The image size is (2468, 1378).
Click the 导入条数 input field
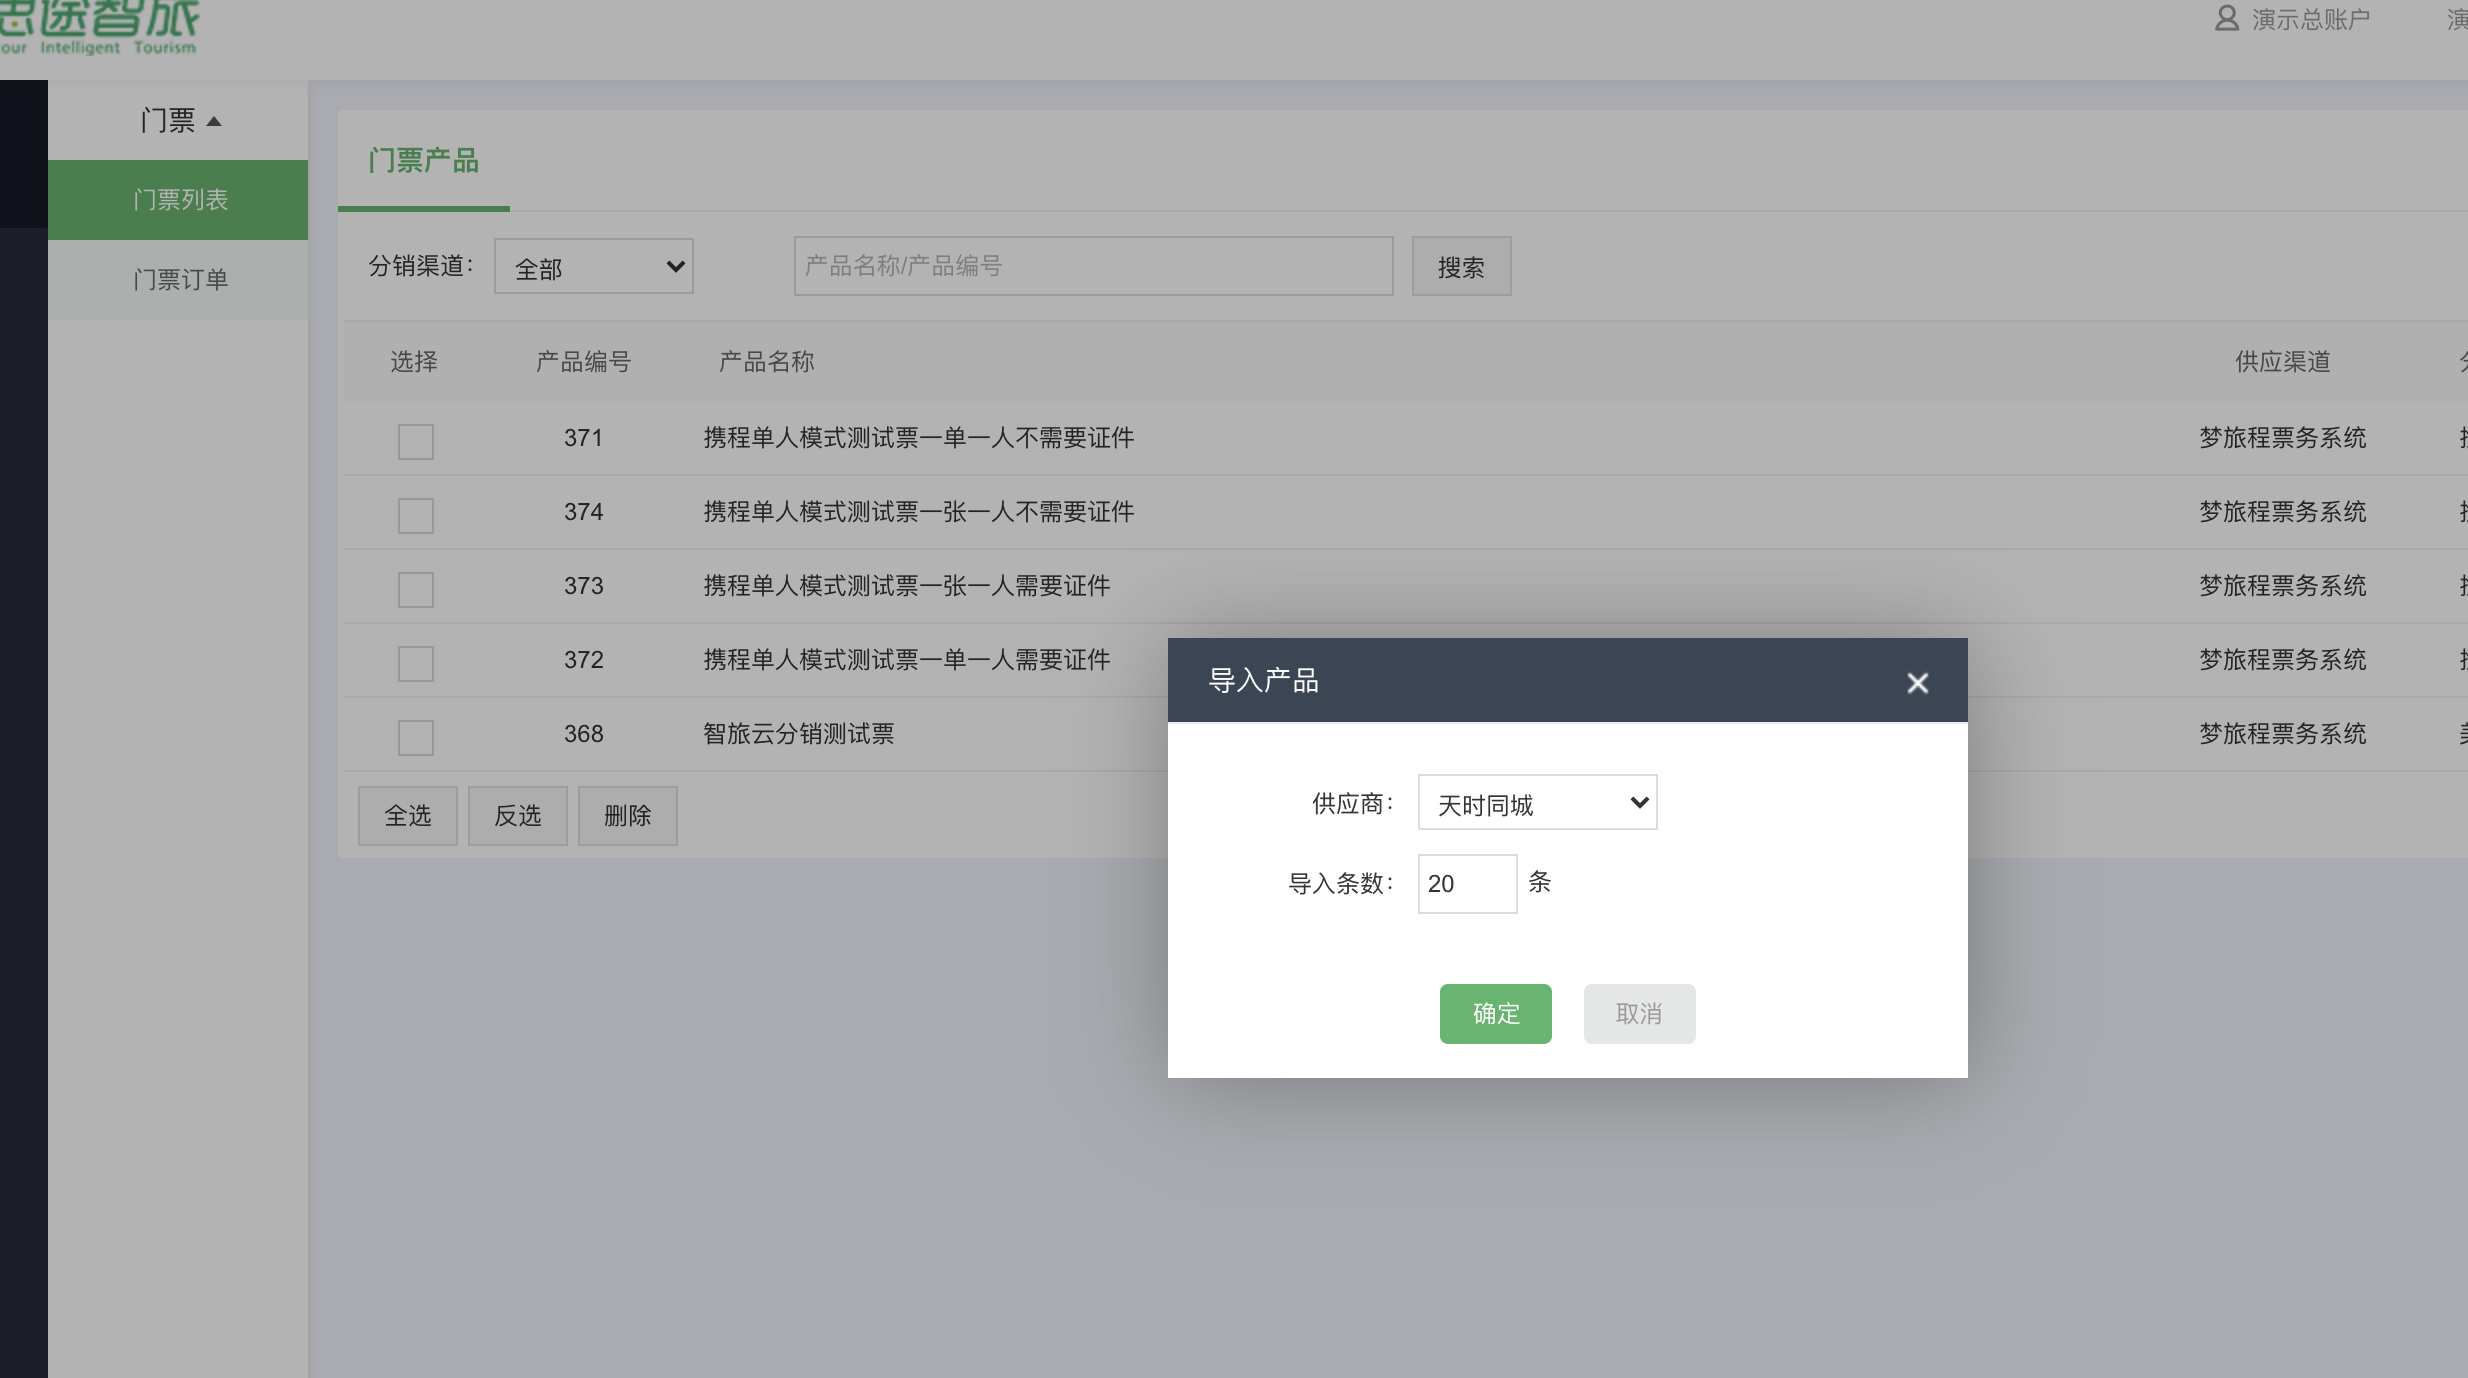click(1467, 884)
